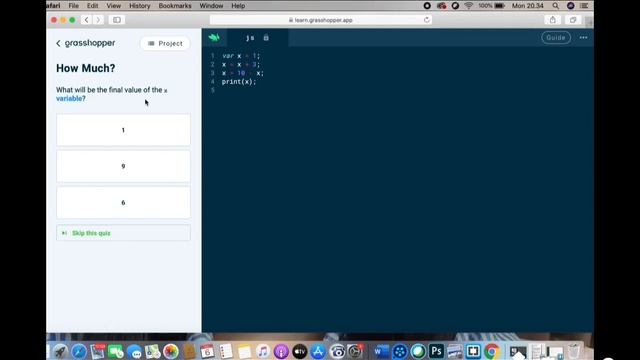Click Skip this quiz
This screenshot has width=640, height=360.
pos(123,233)
